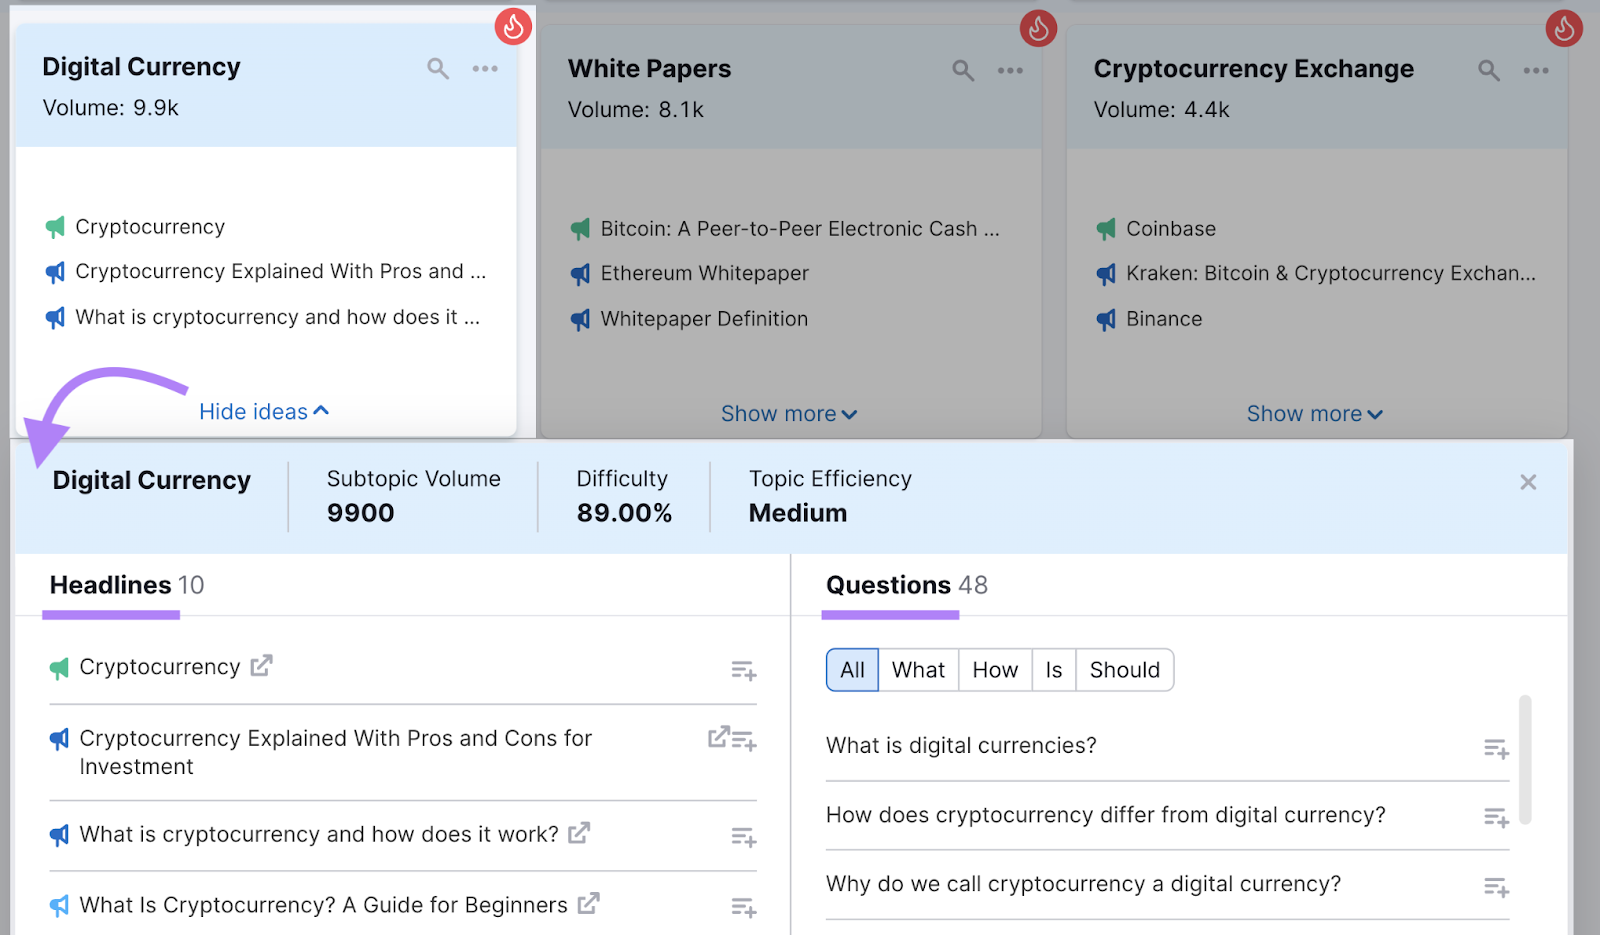
Task: Open the three-dot menu on White Papers card
Action: pyautogui.click(x=1010, y=70)
